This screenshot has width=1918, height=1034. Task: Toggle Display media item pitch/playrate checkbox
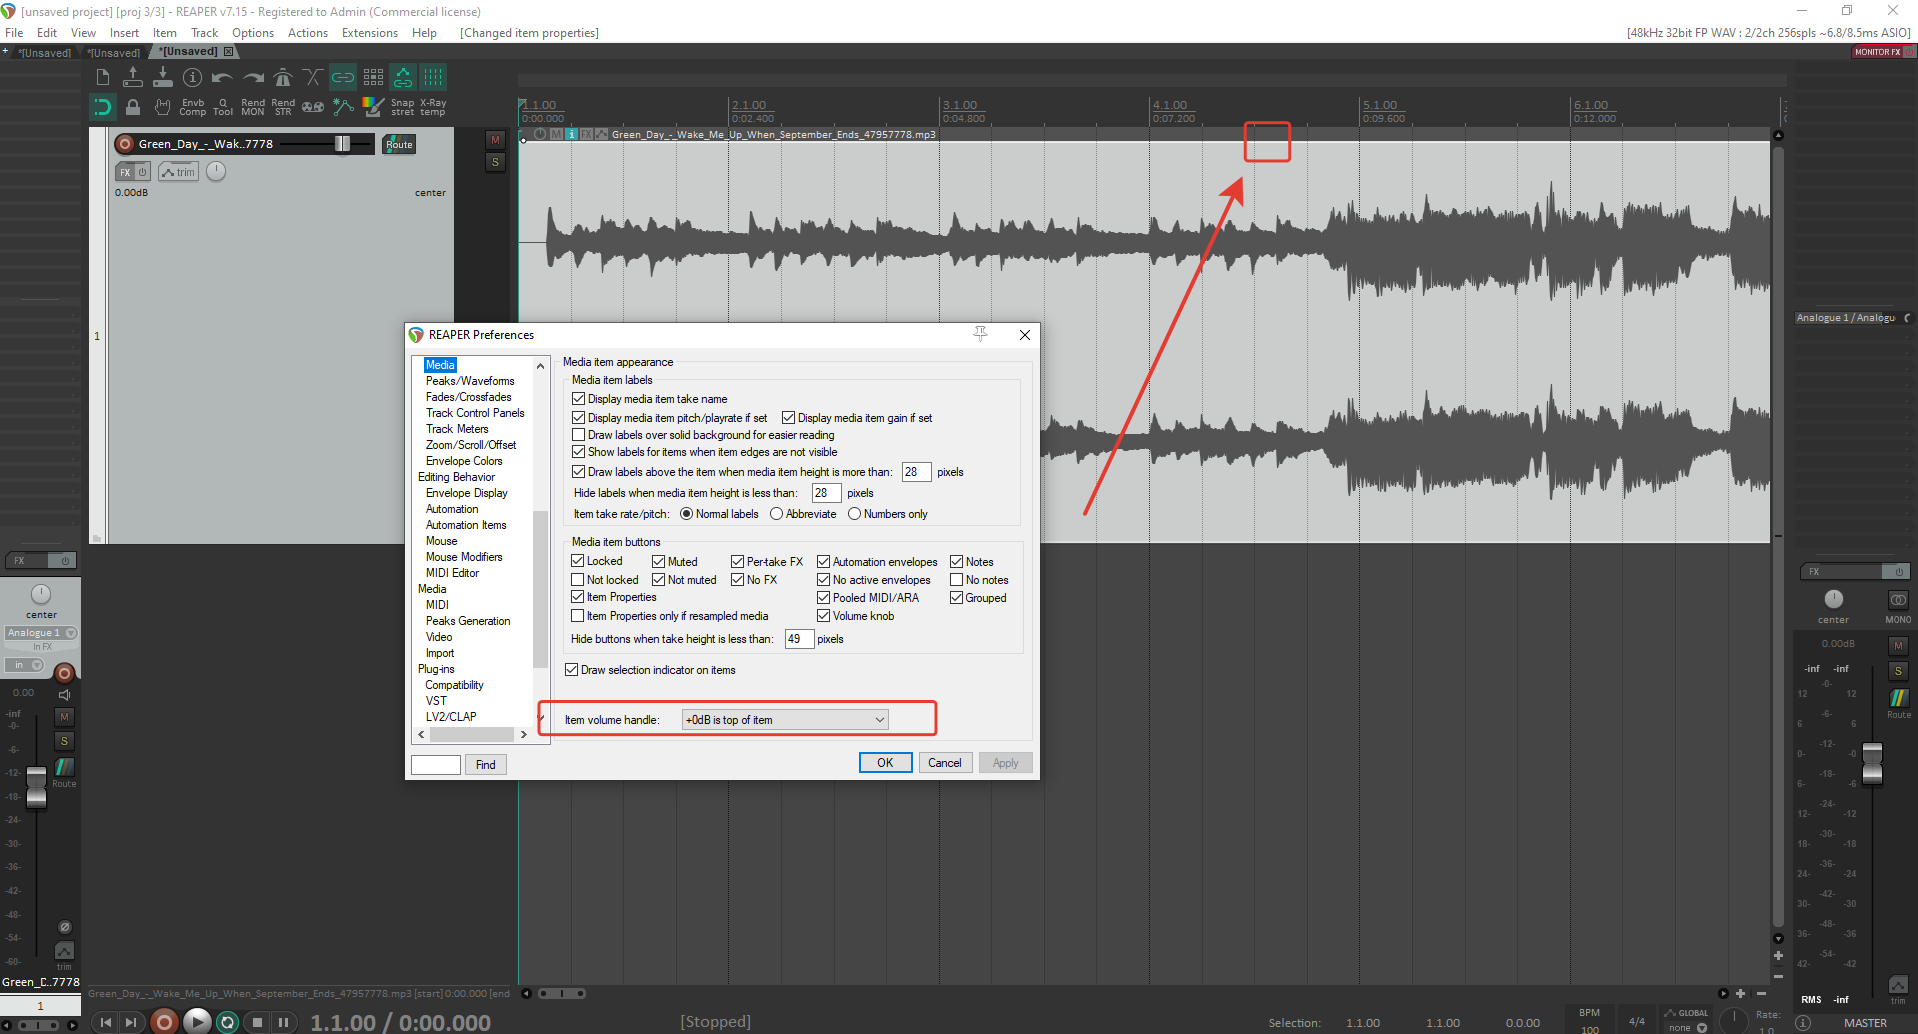click(578, 418)
